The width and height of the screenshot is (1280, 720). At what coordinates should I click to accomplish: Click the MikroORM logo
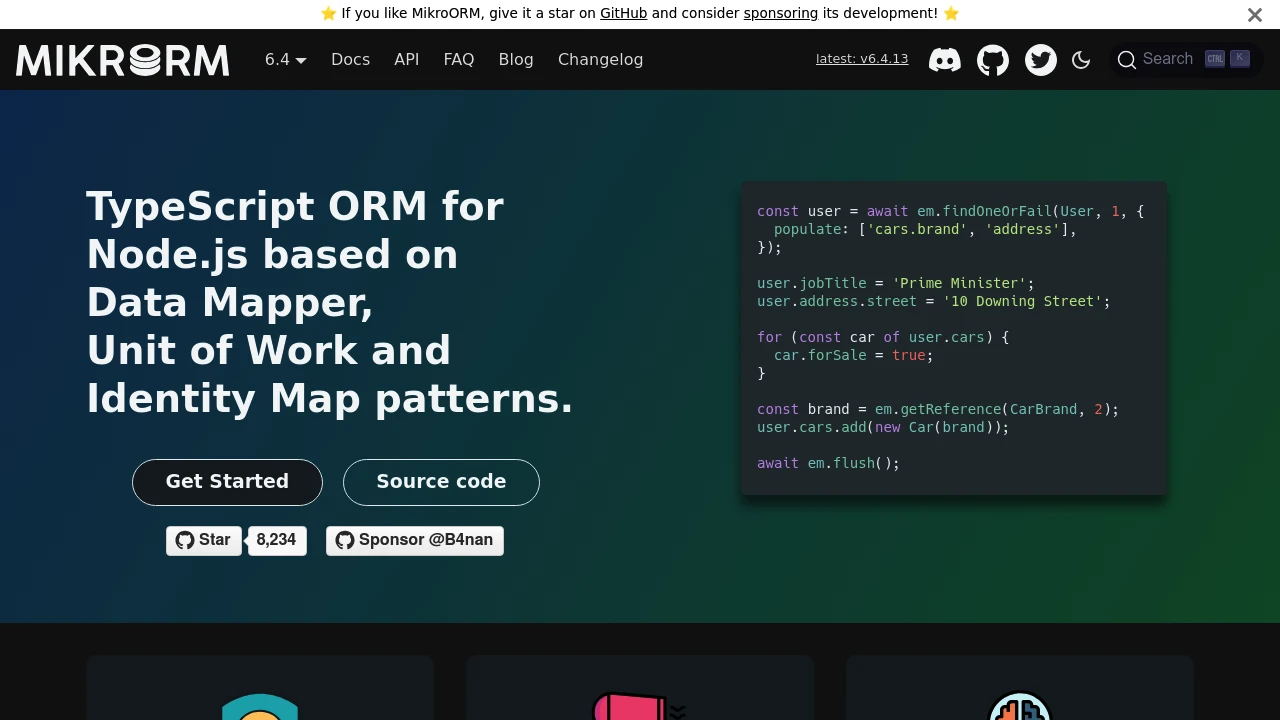coord(122,60)
